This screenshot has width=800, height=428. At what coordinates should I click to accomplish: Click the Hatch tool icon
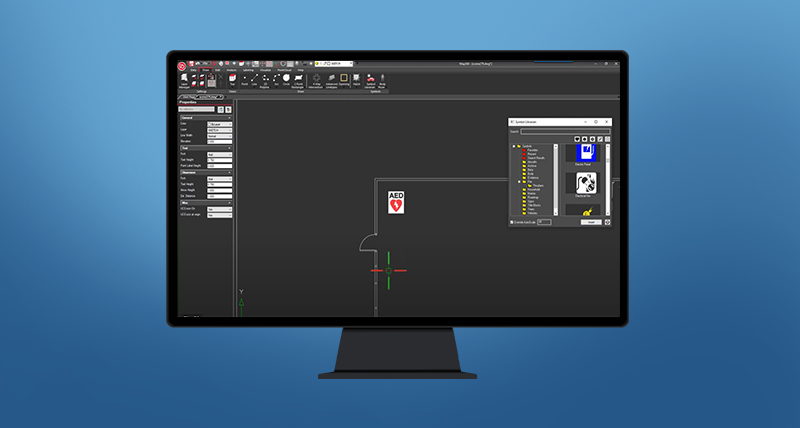point(356,78)
